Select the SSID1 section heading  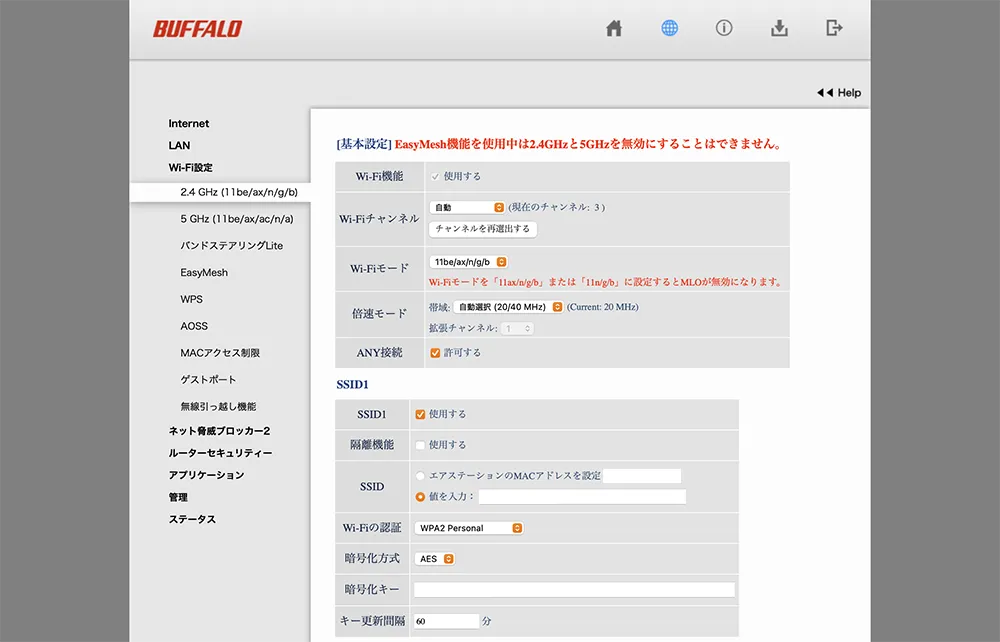coord(352,384)
